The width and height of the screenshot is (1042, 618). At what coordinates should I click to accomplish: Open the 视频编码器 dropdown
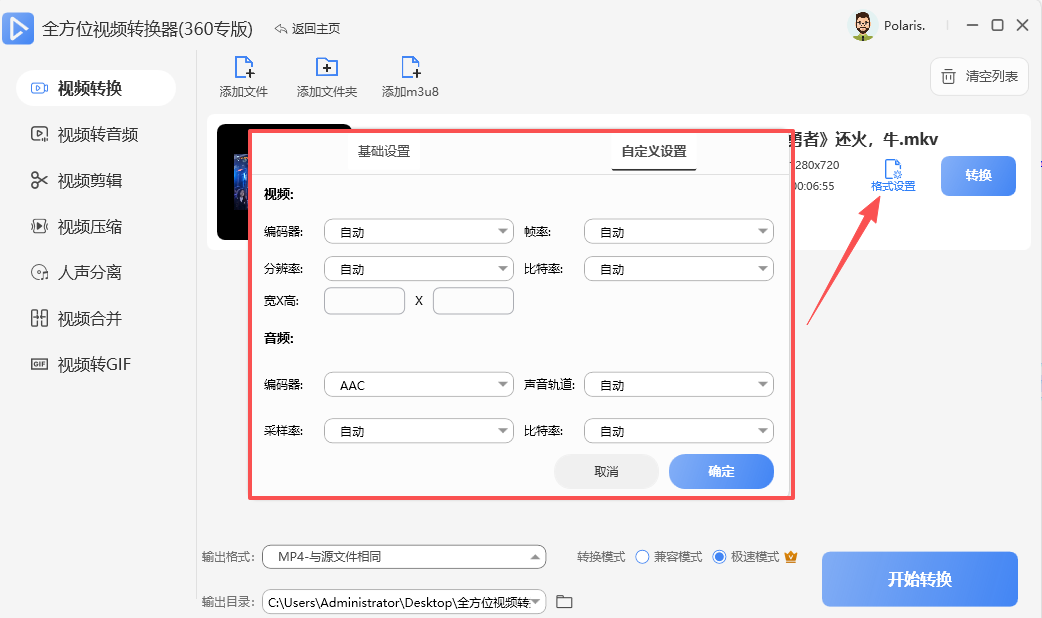[418, 231]
